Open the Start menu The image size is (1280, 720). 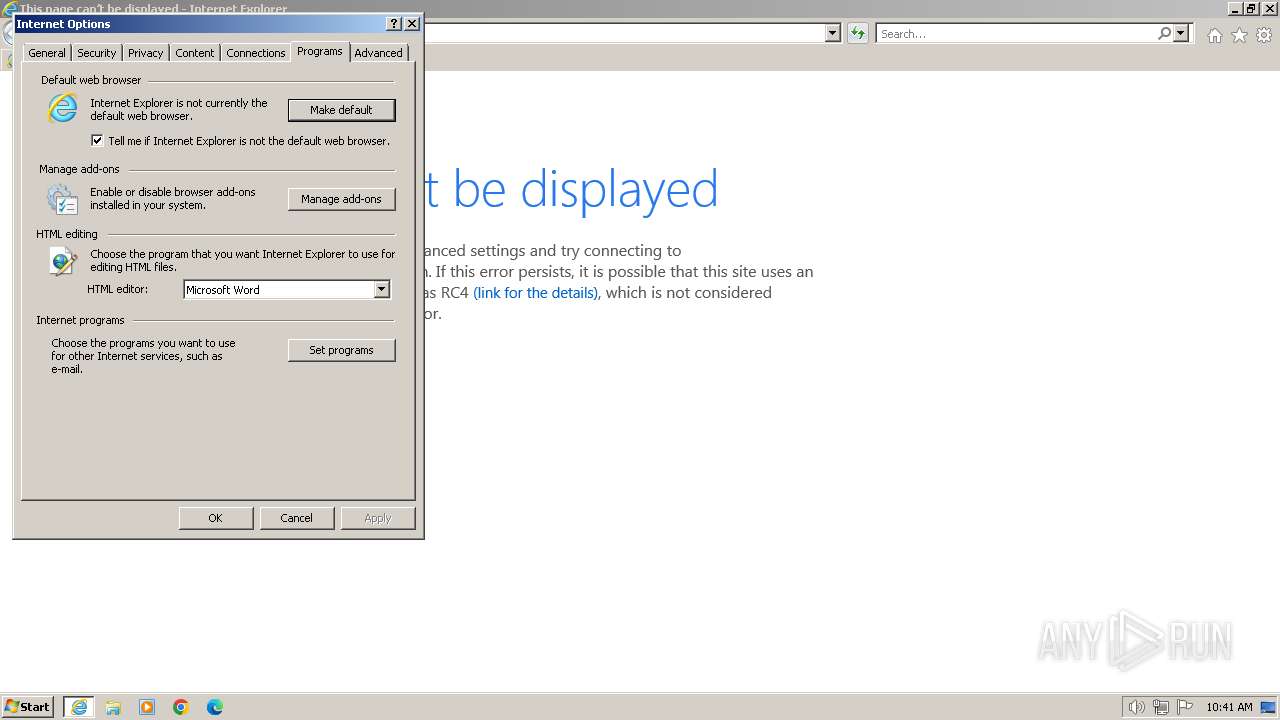tap(28, 707)
